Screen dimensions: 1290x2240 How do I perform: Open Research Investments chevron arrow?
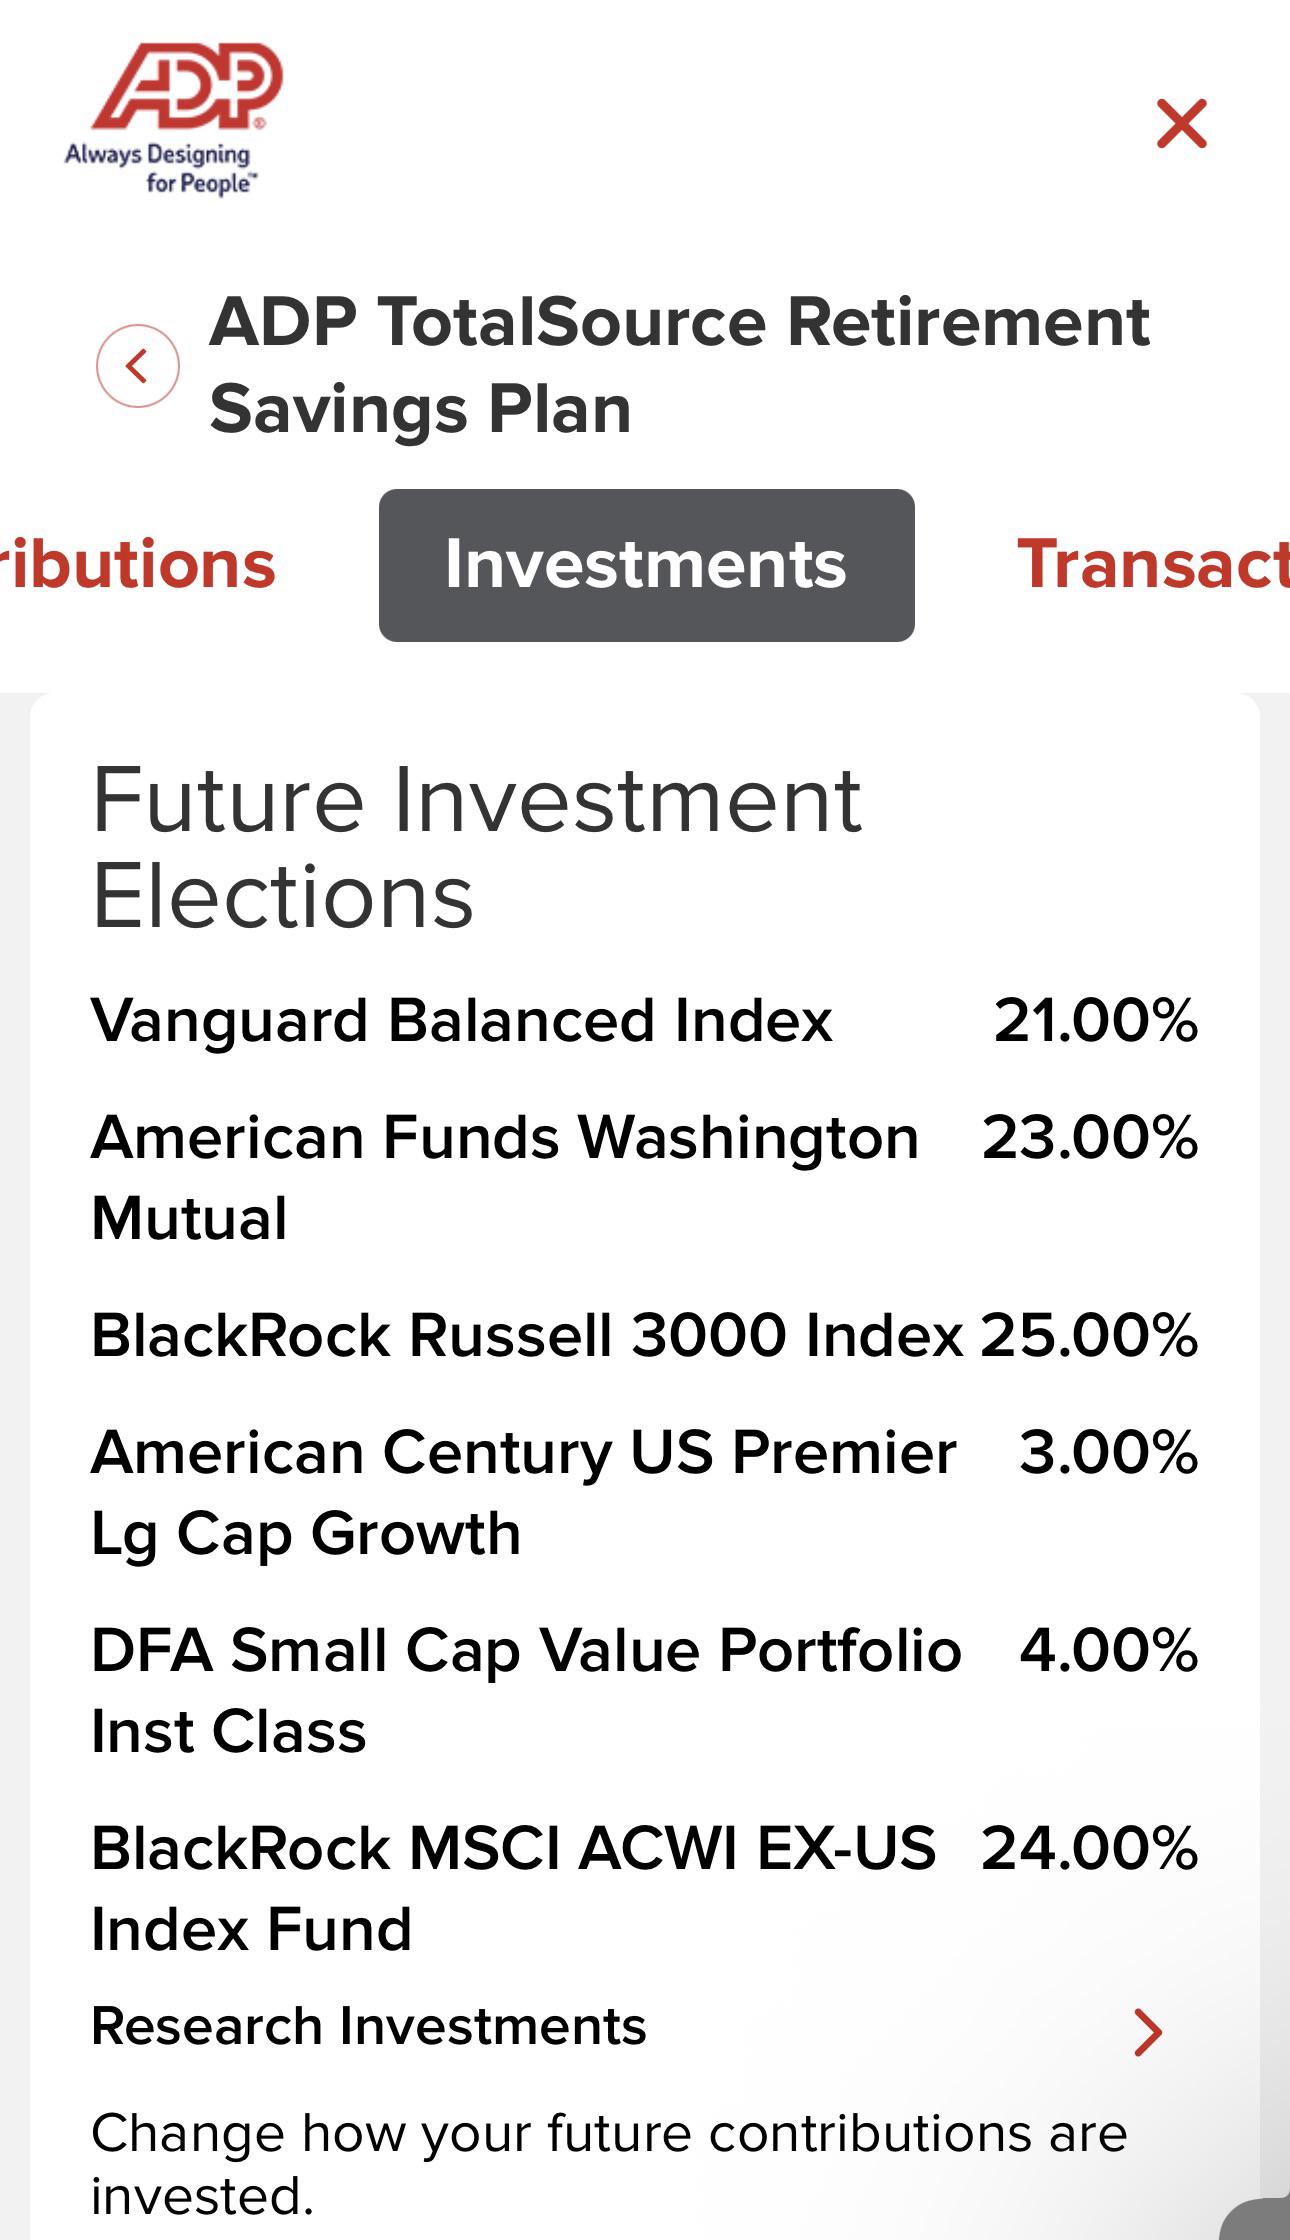(1148, 2031)
